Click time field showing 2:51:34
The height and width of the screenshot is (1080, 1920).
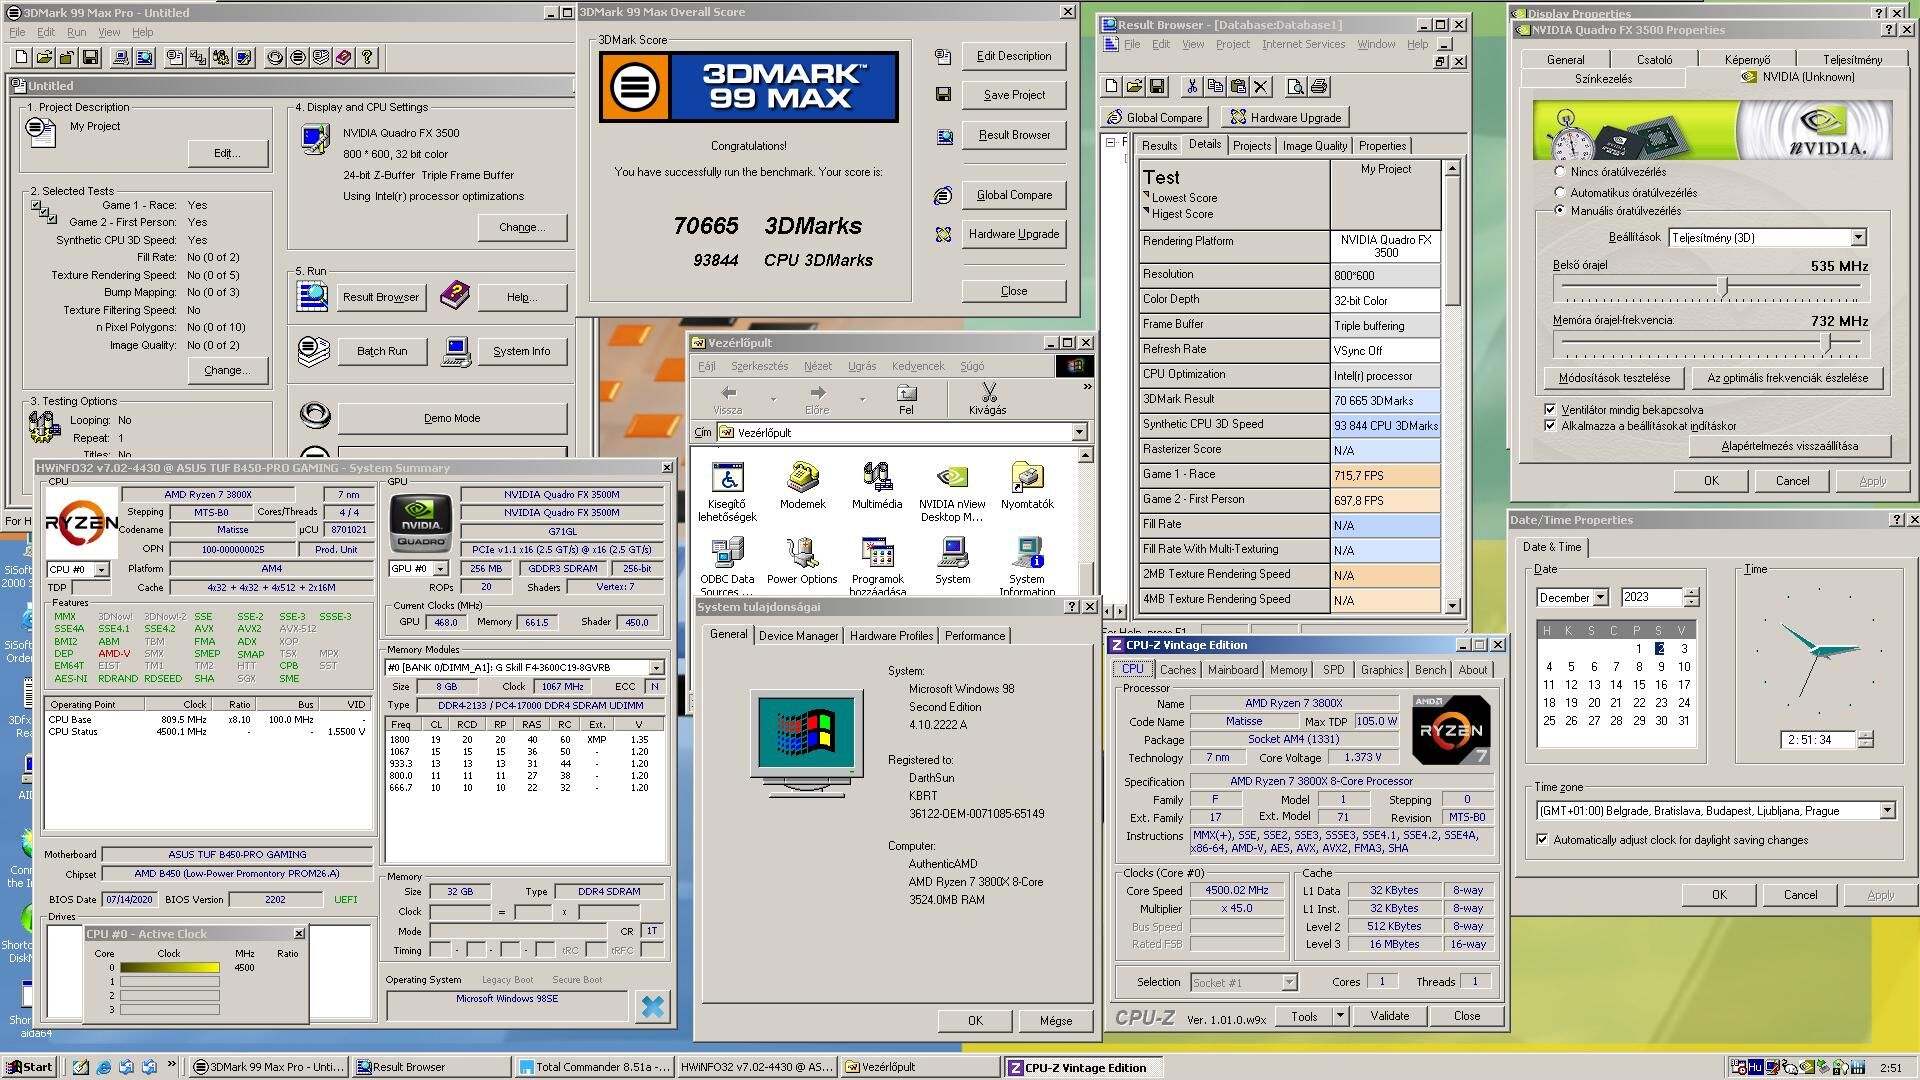click(x=1818, y=740)
